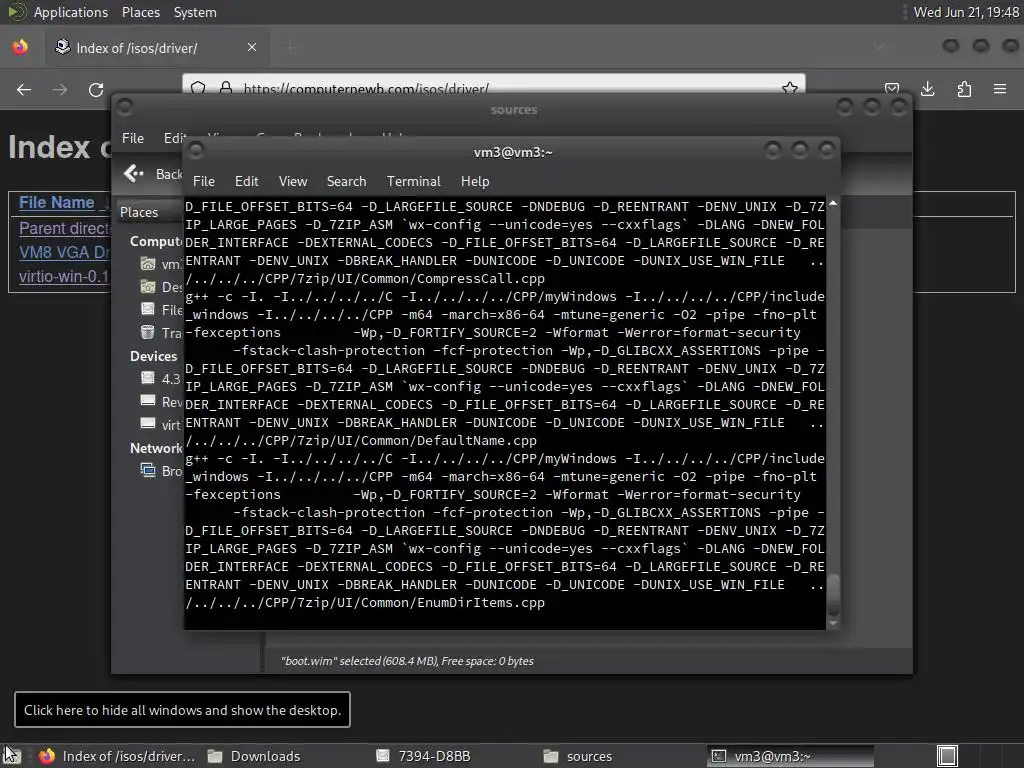Select Browse Network in sources sidebar

pyautogui.click(x=161, y=471)
